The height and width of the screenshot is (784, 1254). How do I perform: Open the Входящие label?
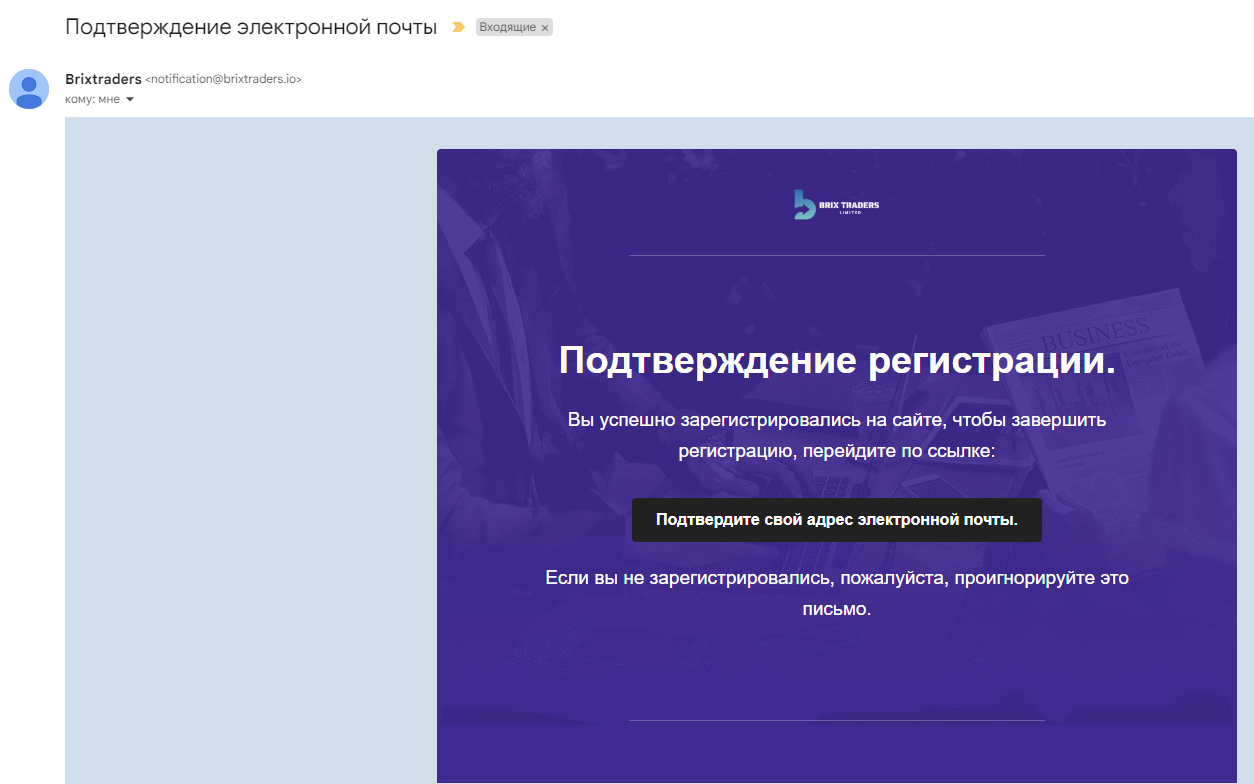507,28
